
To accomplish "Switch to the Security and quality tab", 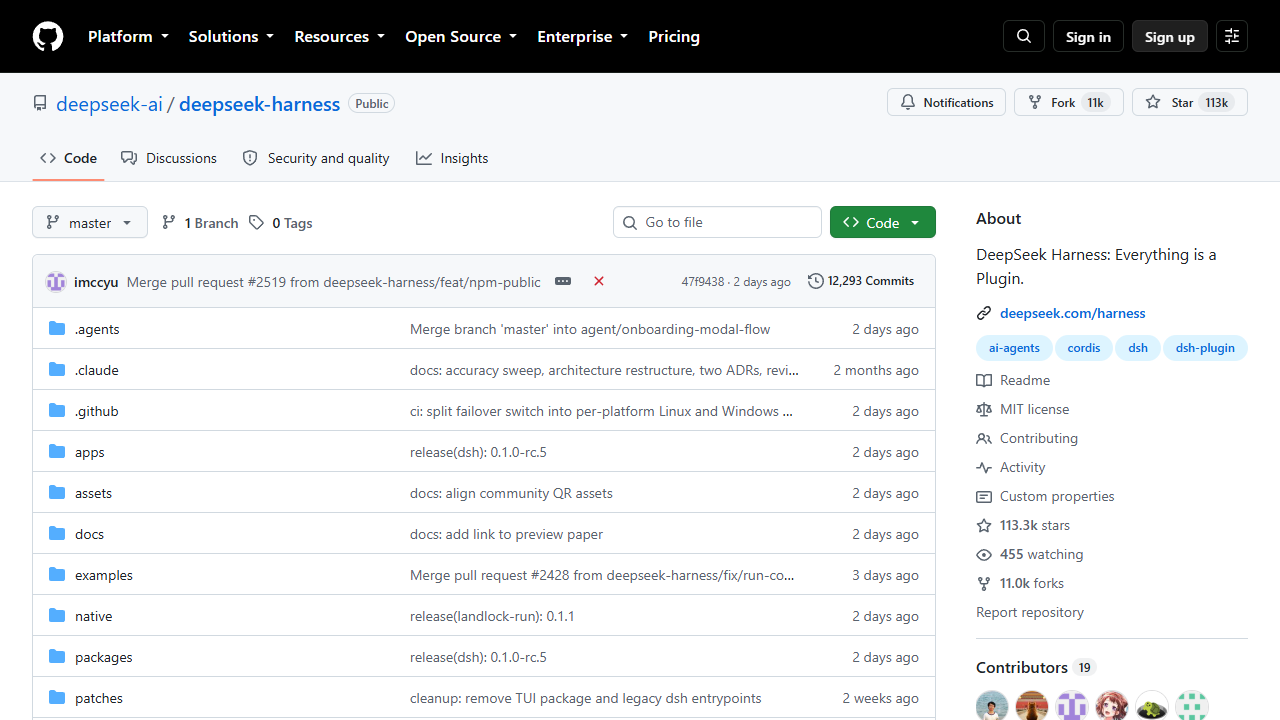I will click(x=315, y=158).
